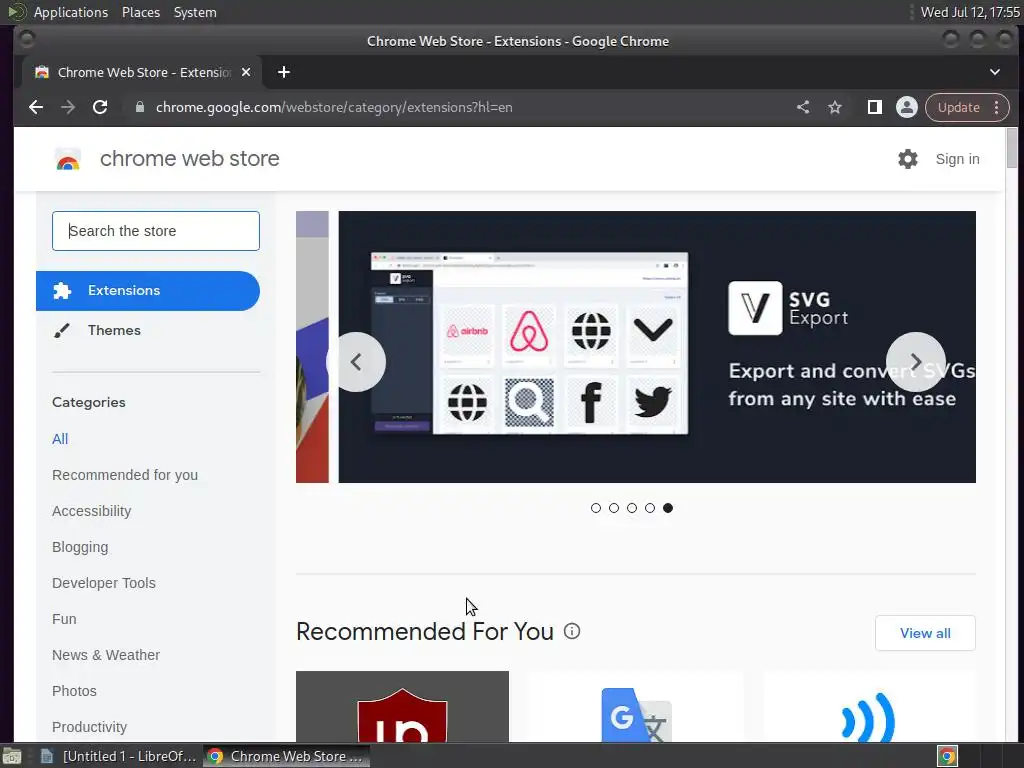Open the SVG Export featured banner
Viewport: 1024px width, 768px height.
pyautogui.click(x=657, y=347)
